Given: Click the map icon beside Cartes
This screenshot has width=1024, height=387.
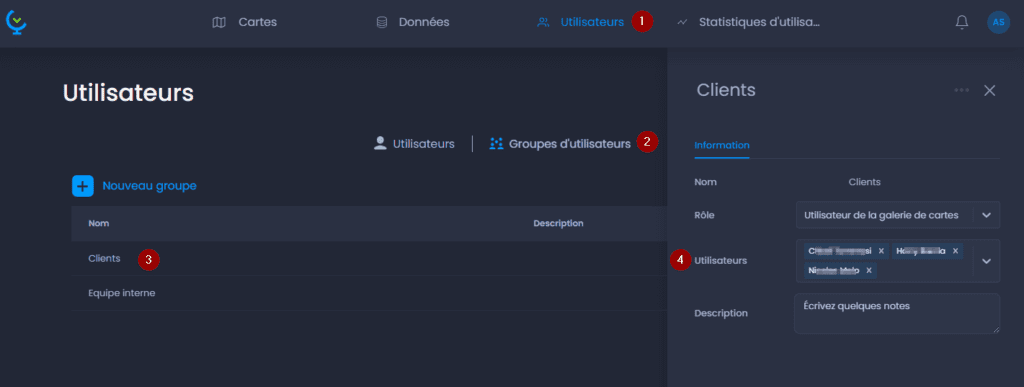Looking at the screenshot, I should point(219,22).
